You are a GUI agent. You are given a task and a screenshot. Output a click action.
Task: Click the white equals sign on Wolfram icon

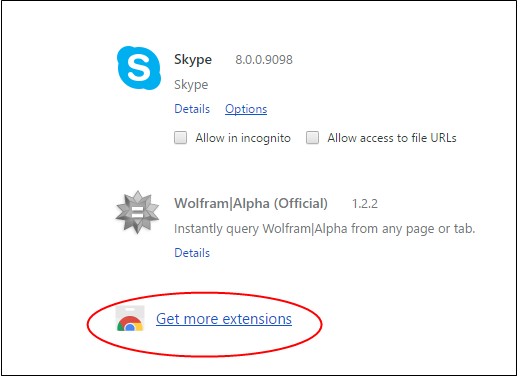137,212
